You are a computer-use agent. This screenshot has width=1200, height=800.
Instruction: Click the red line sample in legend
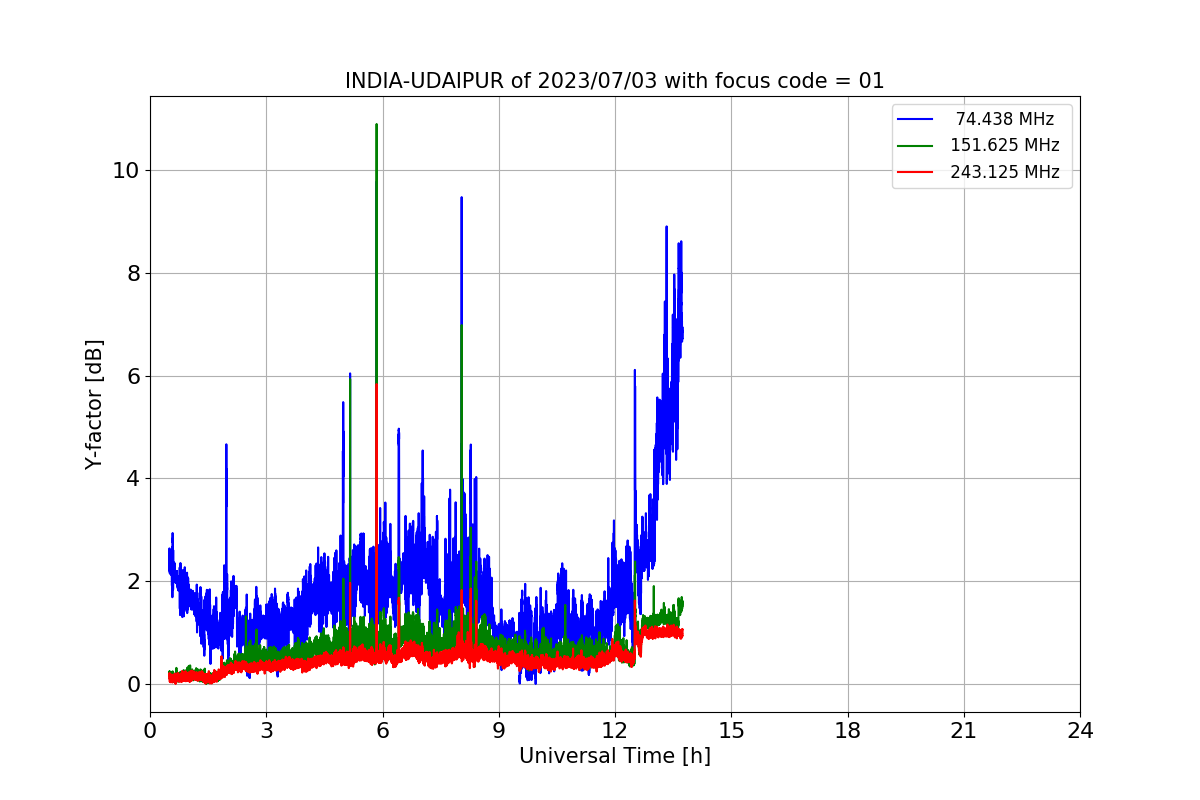[x=915, y=172]
